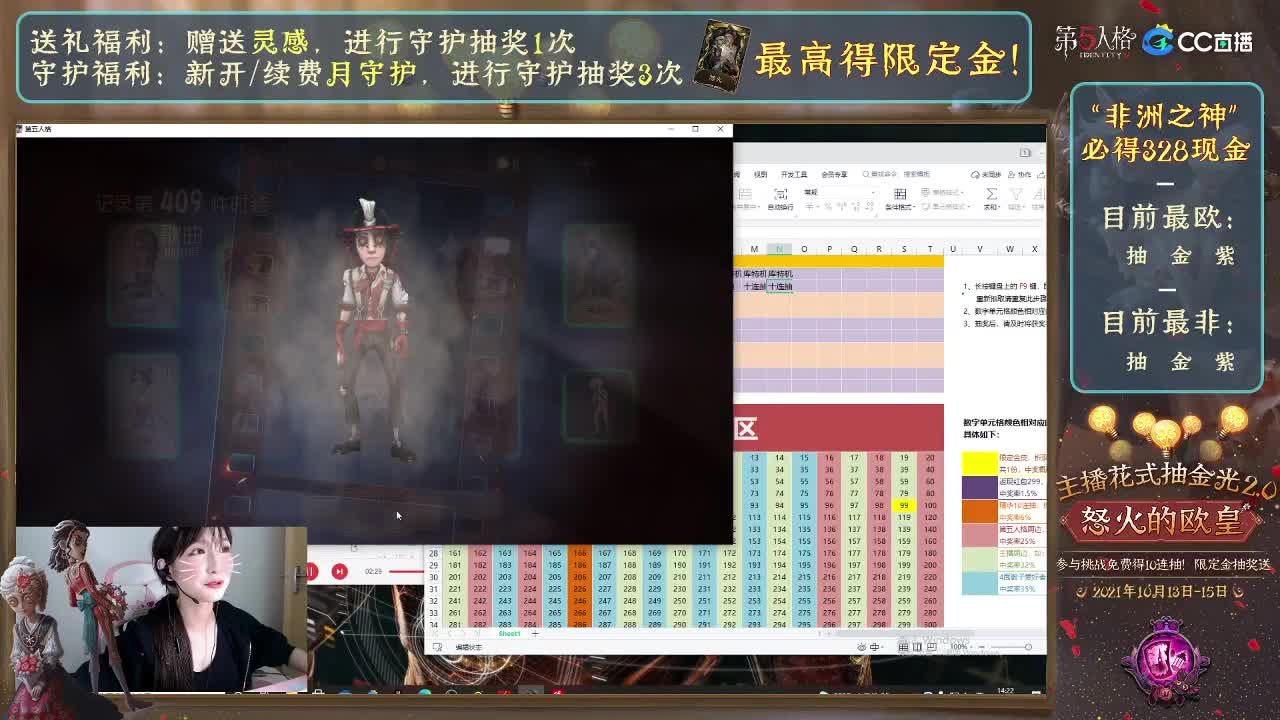The height and width of the screenshot is (720, 1280).
Task: Click the cell 库特机 in column N
Action: tap(779, 274)
